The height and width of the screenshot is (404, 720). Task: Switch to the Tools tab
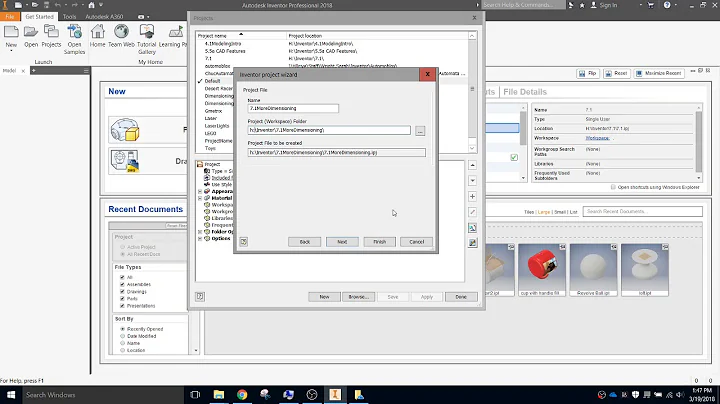69,17
